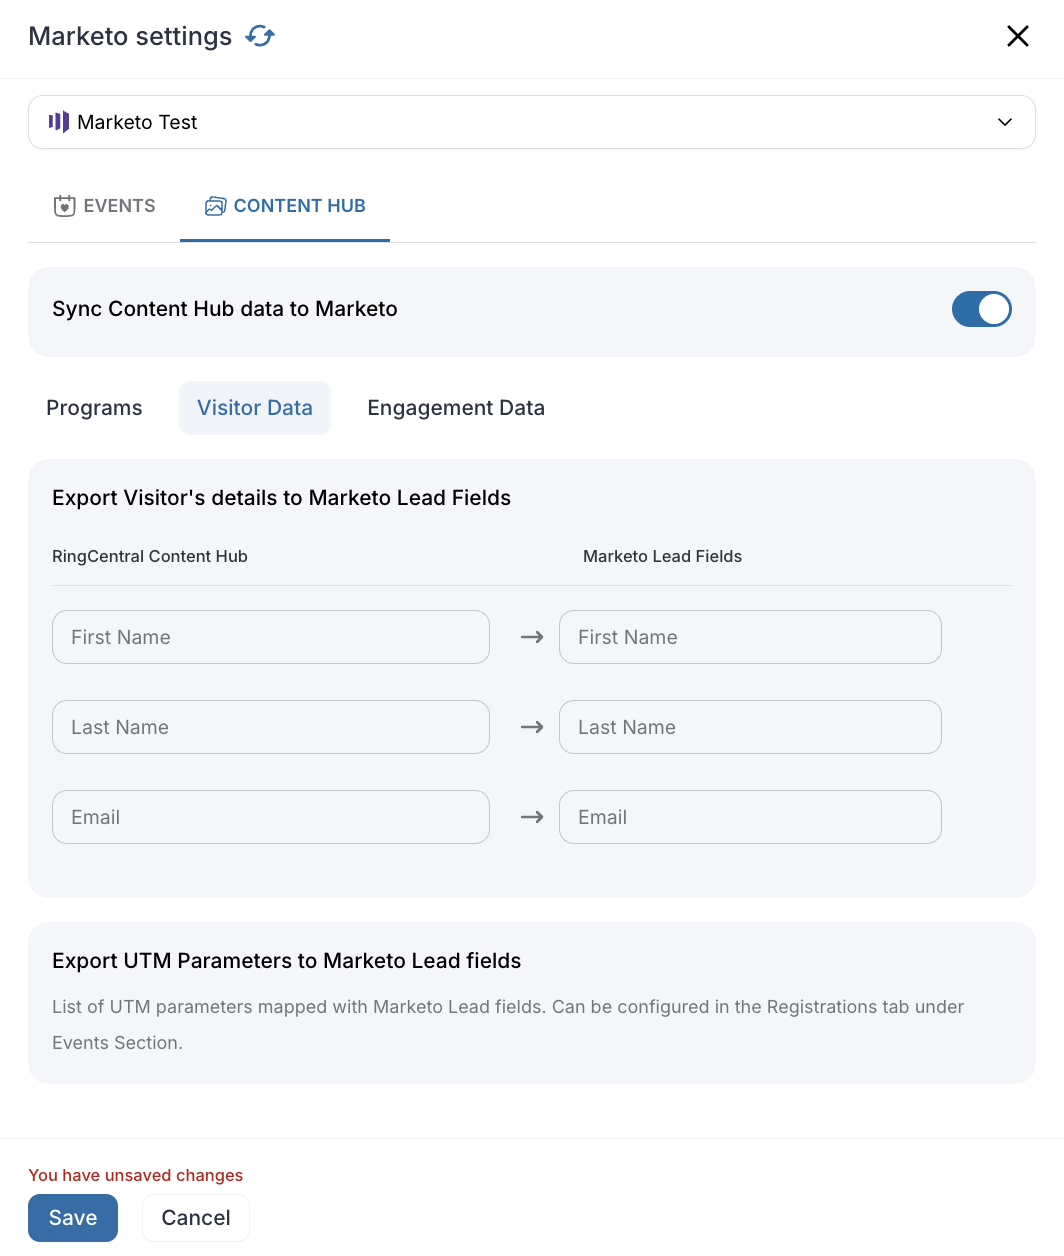This screenshot has width=1064, height=1256.
Task: Click the mapping arrow in First Name row
Action: coord(532,637)
